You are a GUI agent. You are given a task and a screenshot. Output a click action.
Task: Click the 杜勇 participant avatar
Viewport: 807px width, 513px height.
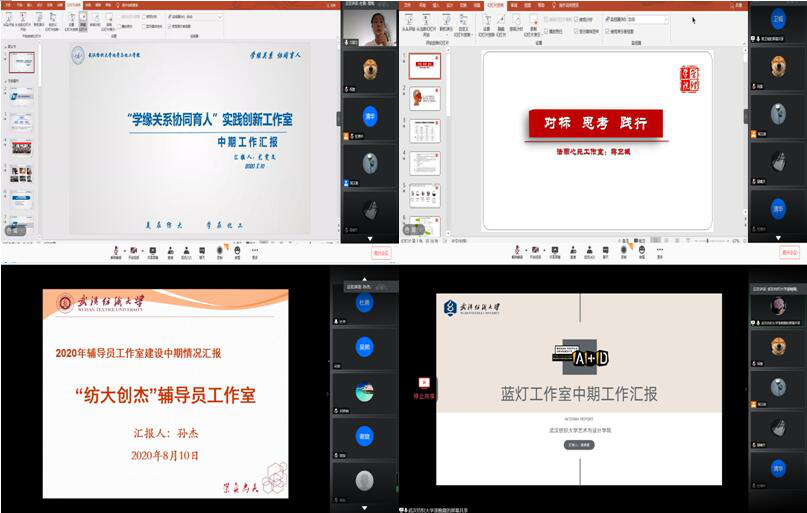click(x=364, y=302)
